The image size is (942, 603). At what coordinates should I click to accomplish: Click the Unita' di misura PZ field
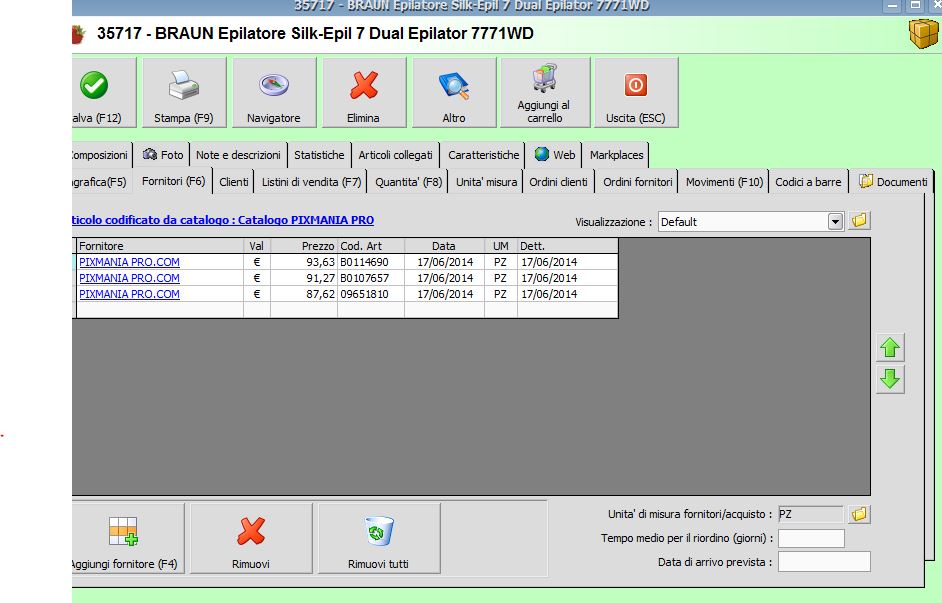(810, 514)
